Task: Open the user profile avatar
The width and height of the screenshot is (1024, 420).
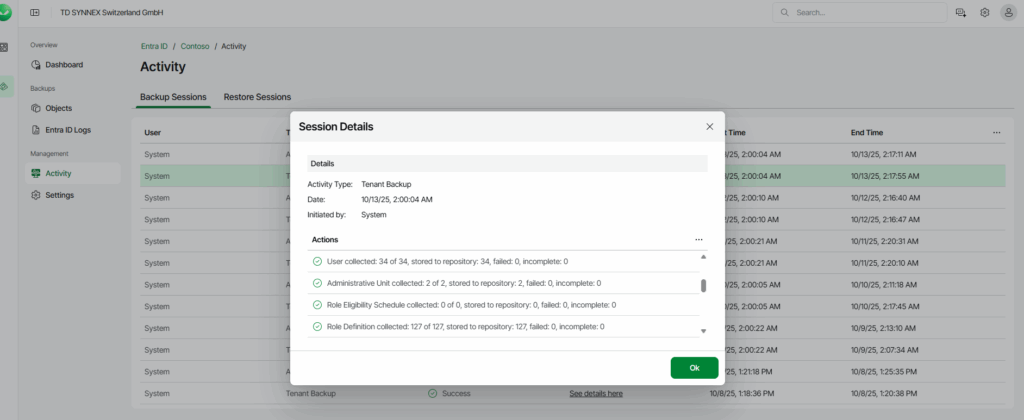Action: pyautogui.click(x=1008, y=13)
